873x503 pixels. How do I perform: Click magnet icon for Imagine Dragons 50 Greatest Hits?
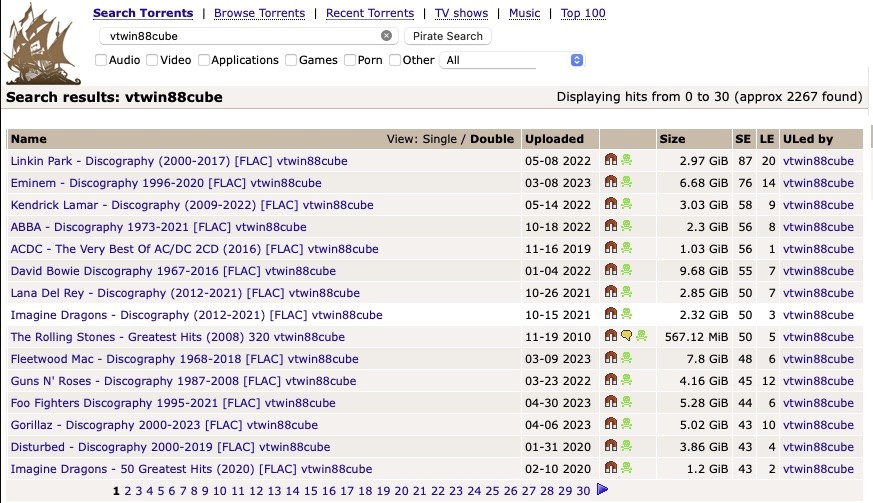click(611, 468)
